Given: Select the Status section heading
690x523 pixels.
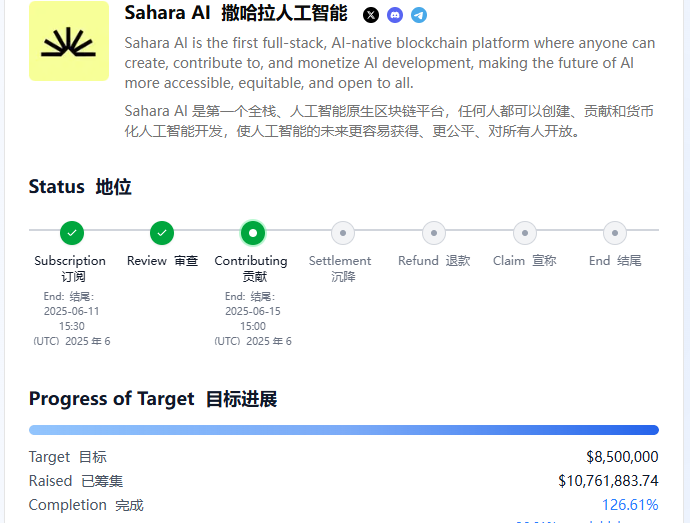Looking at the screenshot, I should coord(80,187).
